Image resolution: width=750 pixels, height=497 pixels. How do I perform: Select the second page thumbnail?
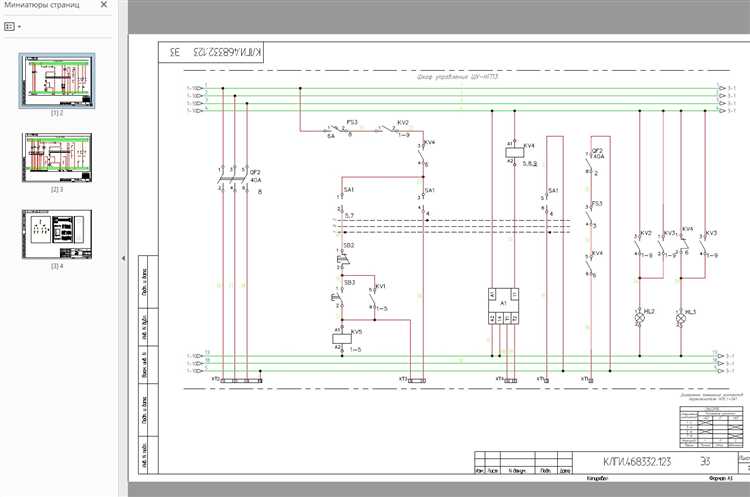click(x=57, y=157)
